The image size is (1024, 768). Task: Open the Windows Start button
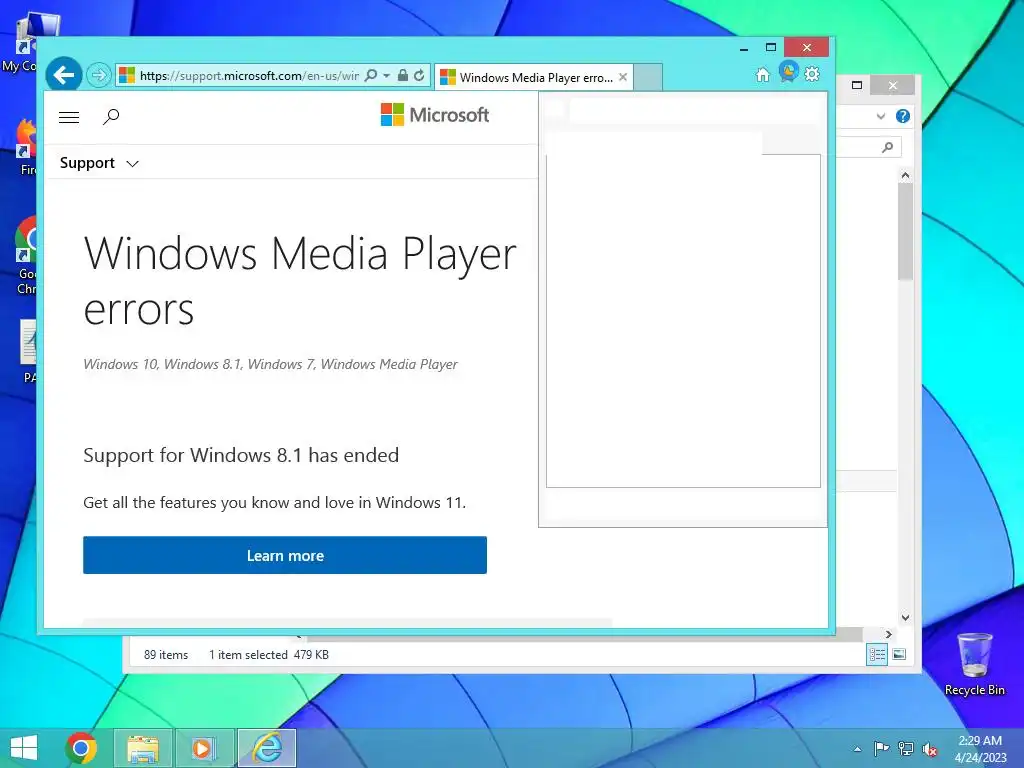24,748
